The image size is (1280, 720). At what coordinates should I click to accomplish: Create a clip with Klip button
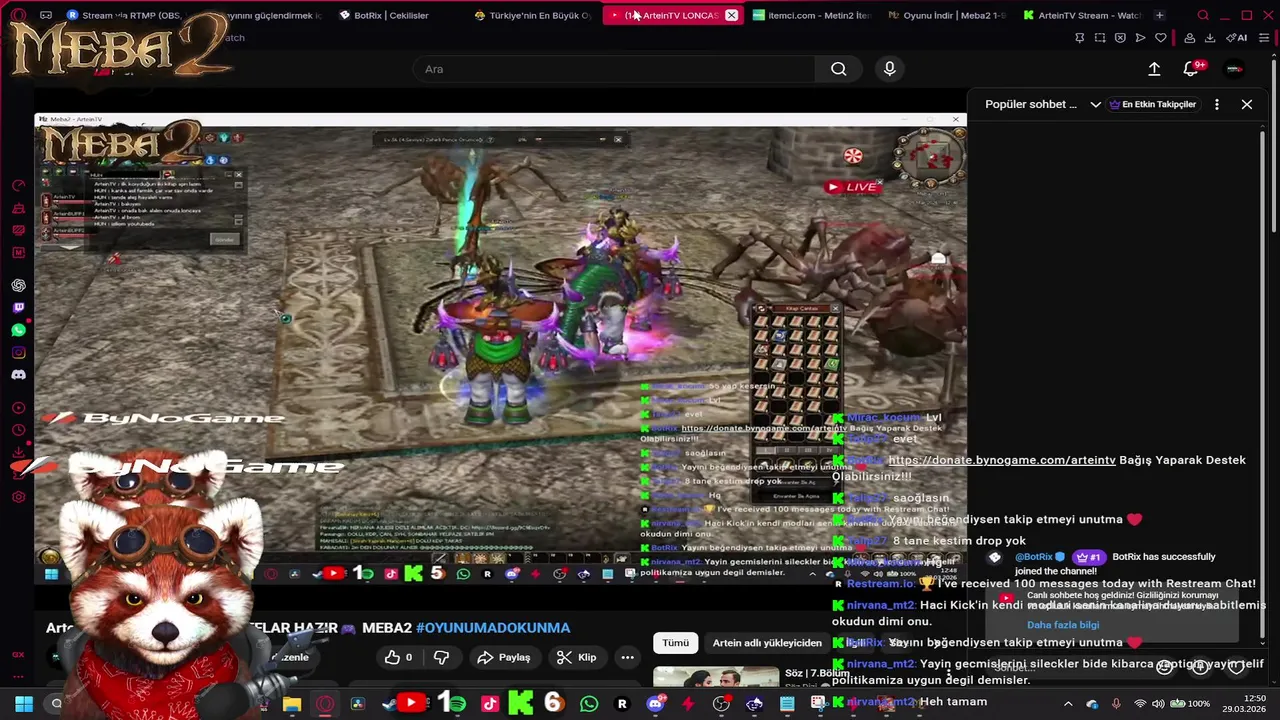point(576,657)
